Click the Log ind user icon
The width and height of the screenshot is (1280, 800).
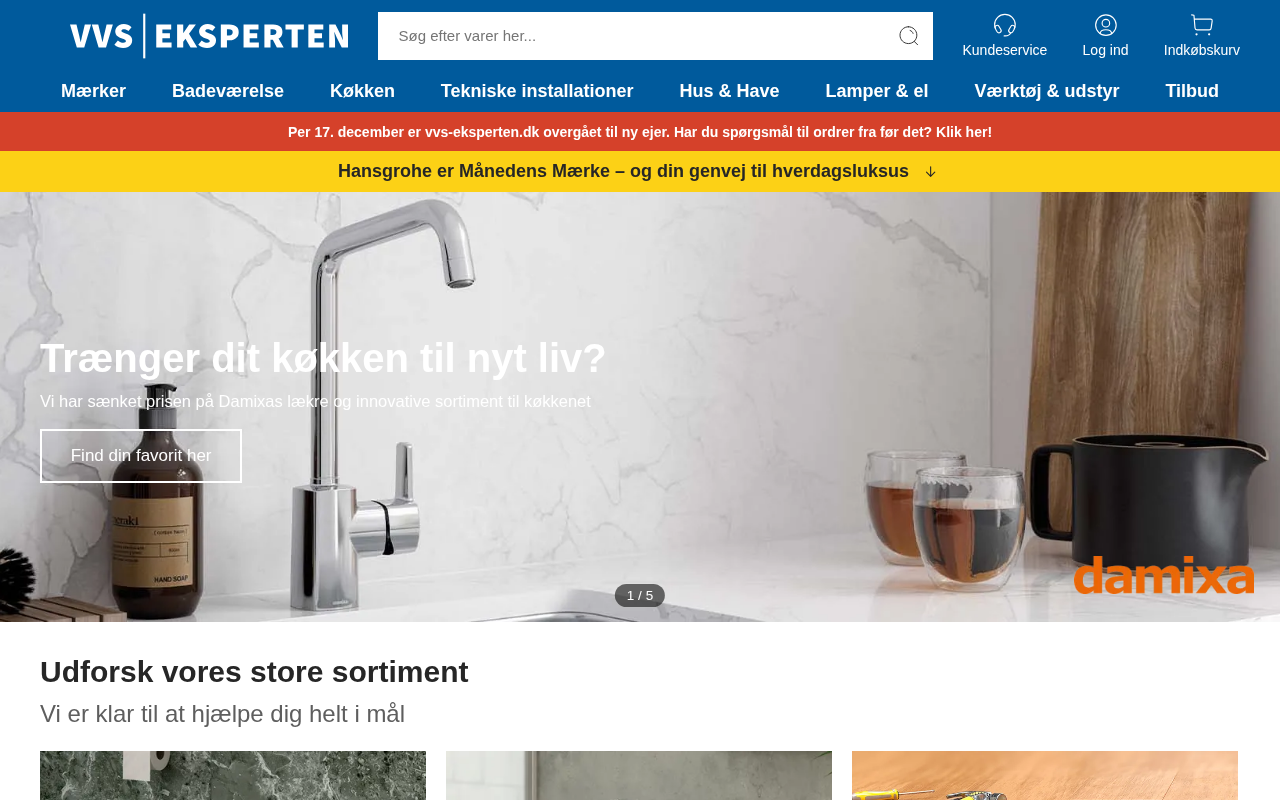1106,25
